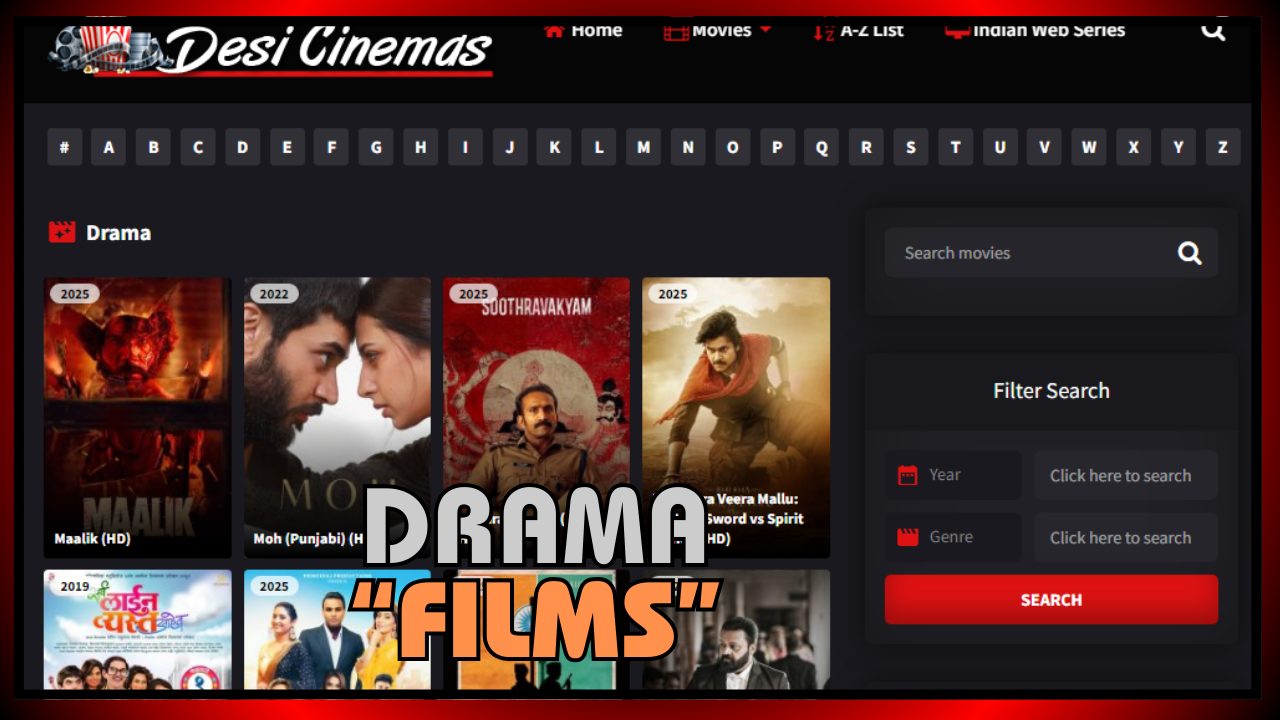The width and height of the screenshot is (1280, 720).
Task: Click the magnifier icon inside Search movies box
Action: click(1189, 253)
